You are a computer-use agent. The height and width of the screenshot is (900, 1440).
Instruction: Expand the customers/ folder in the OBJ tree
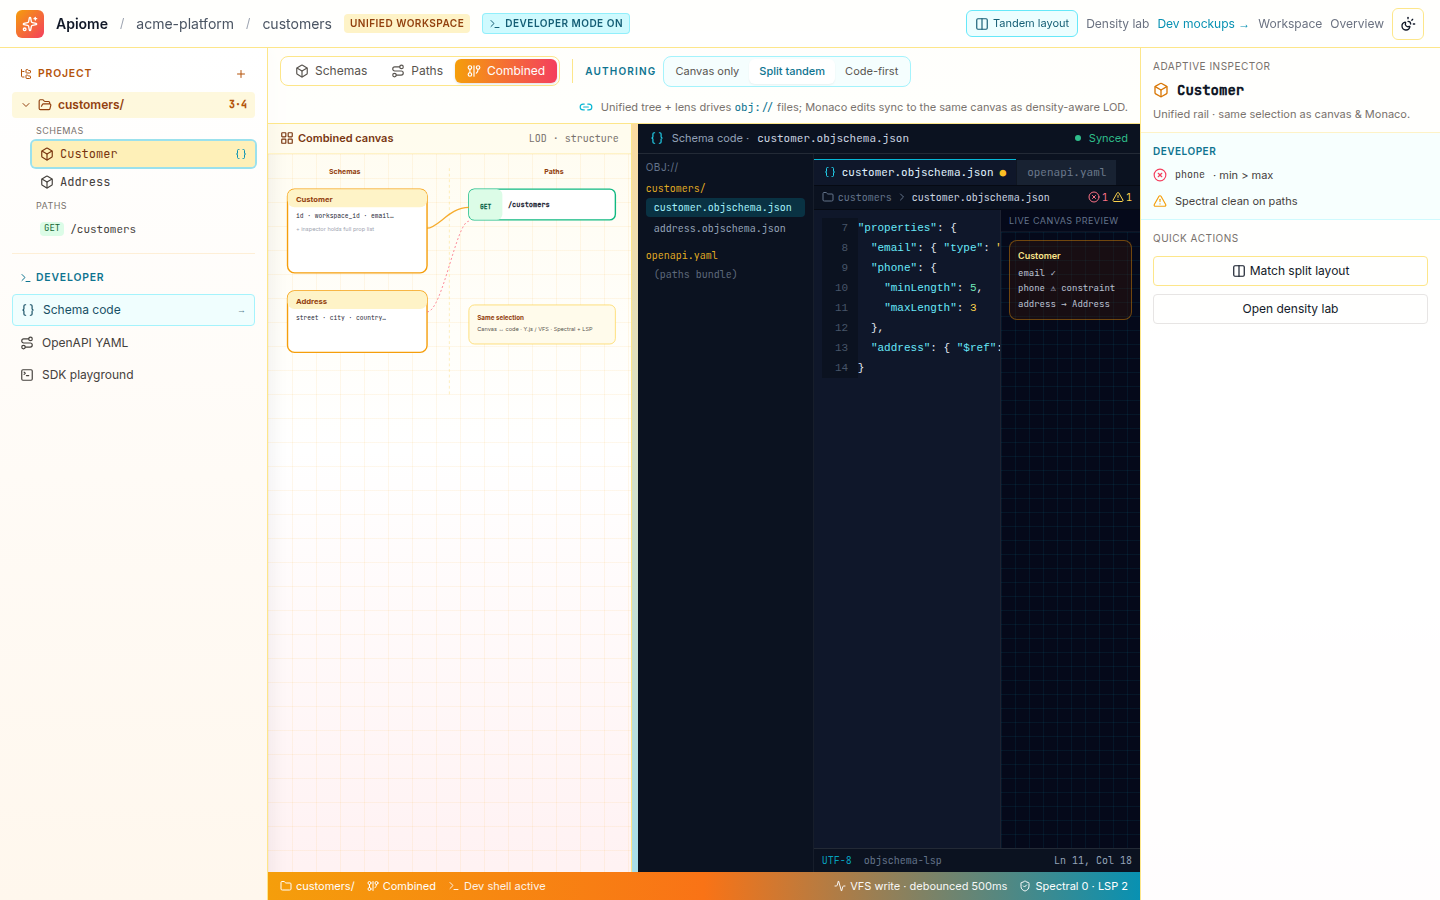(x=676, y=188)
